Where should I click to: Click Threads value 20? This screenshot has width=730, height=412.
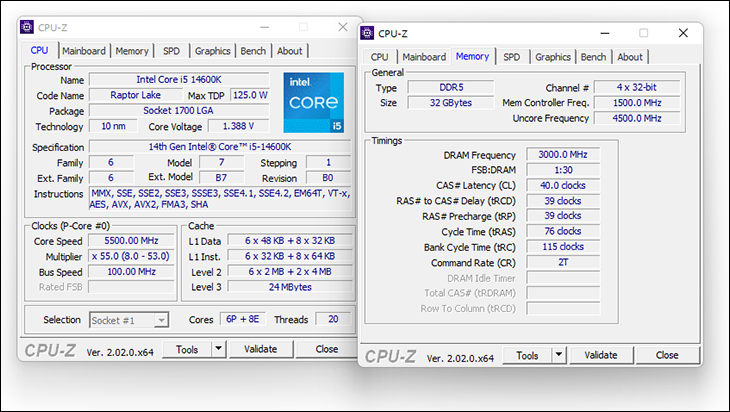pyautogui.click(x=333, y=319)
